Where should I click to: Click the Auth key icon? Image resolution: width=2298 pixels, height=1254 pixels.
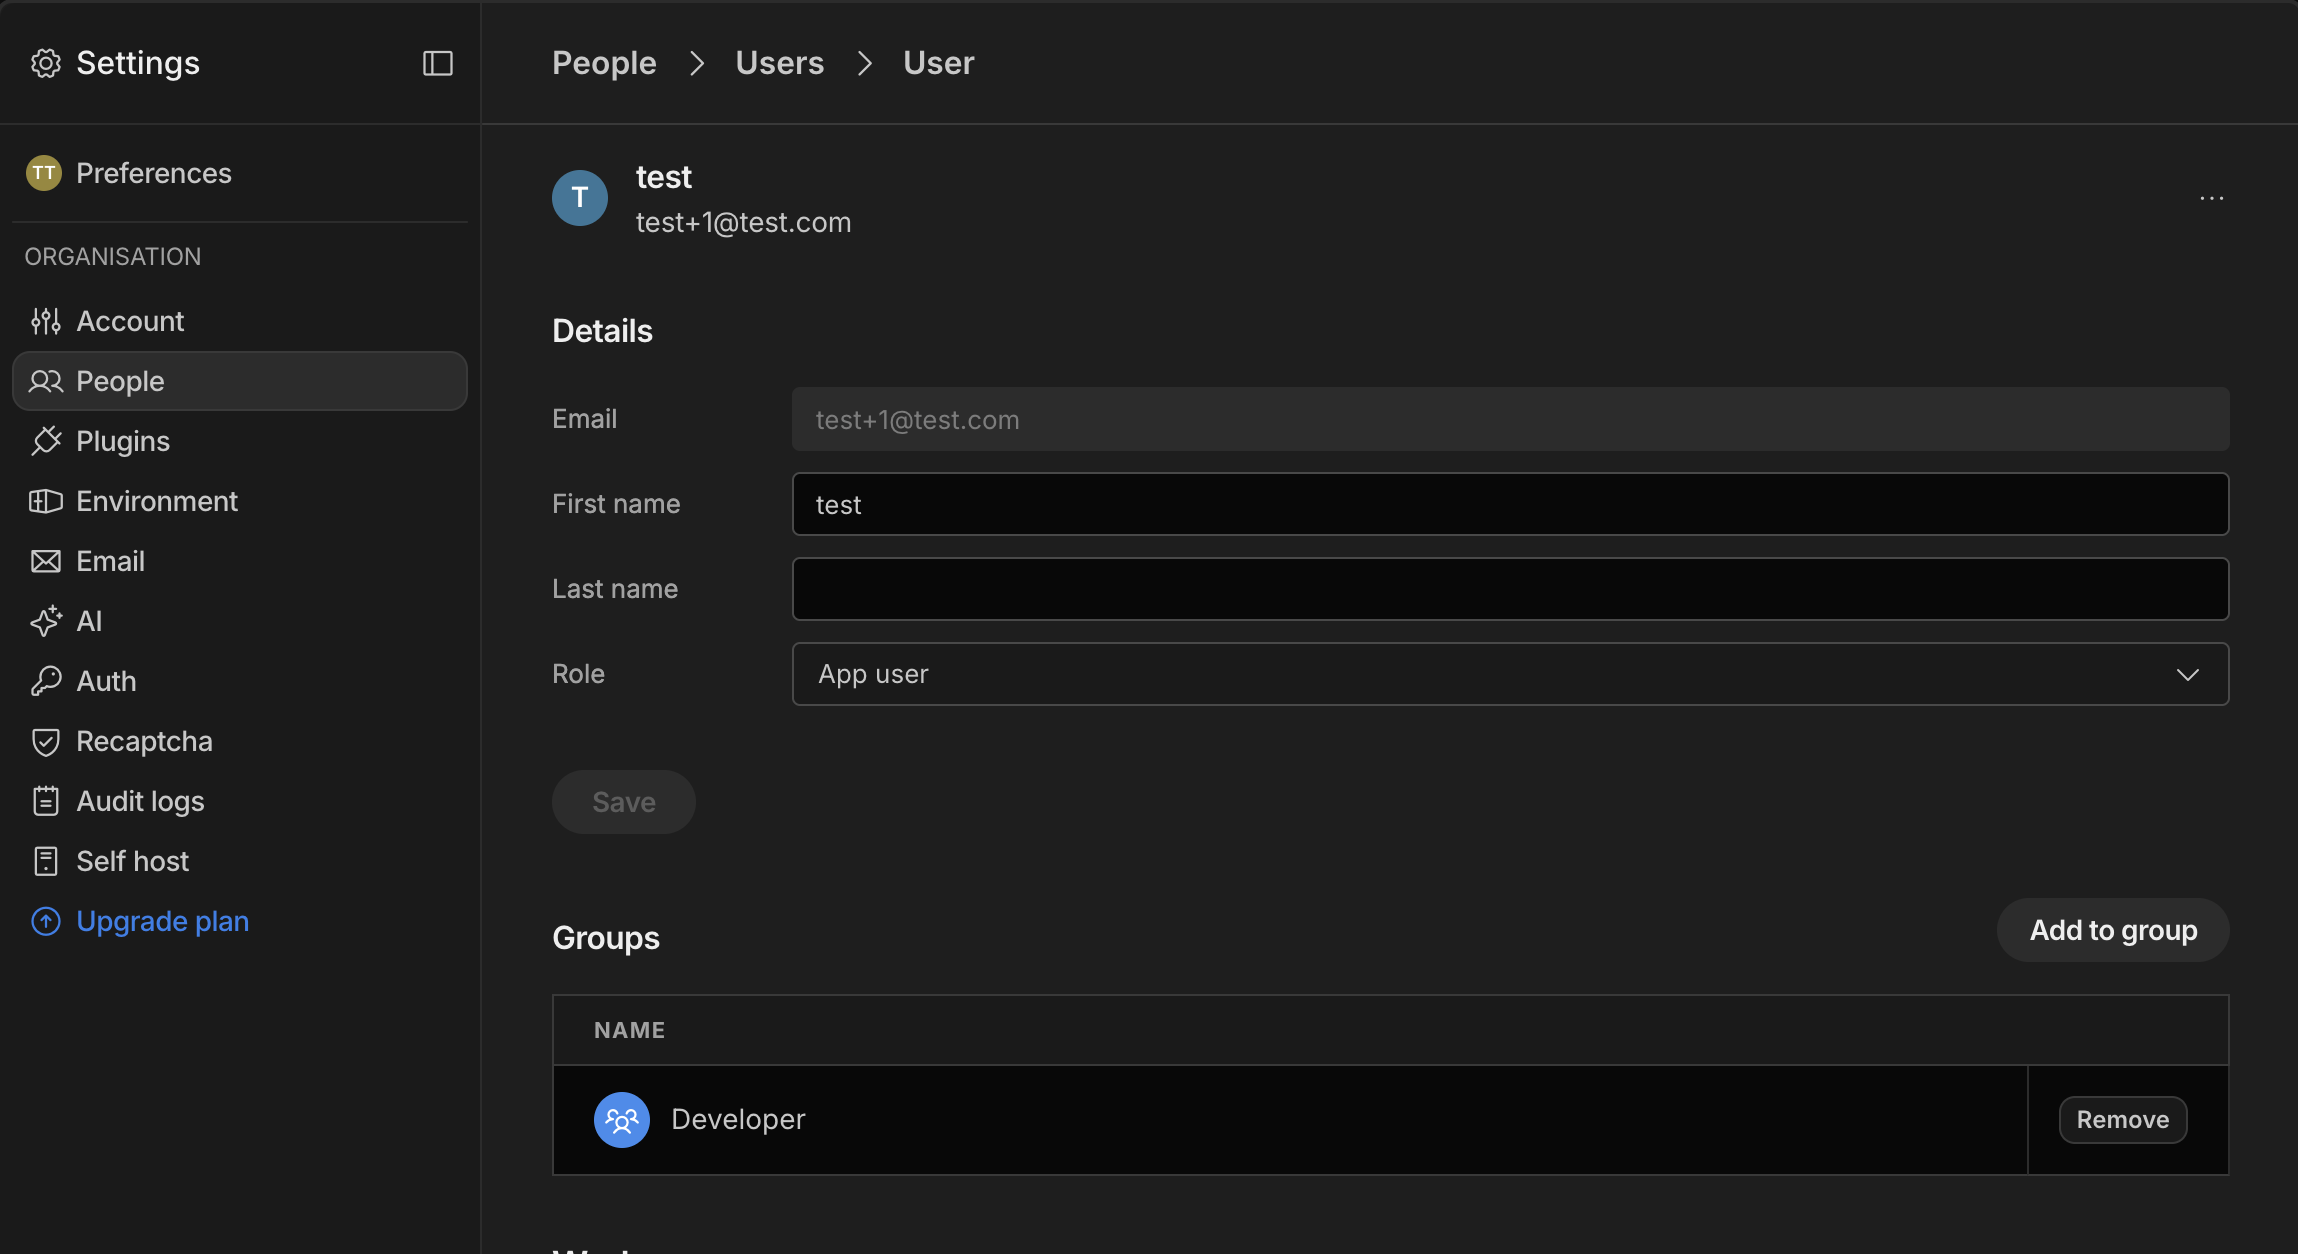(45, 681)
